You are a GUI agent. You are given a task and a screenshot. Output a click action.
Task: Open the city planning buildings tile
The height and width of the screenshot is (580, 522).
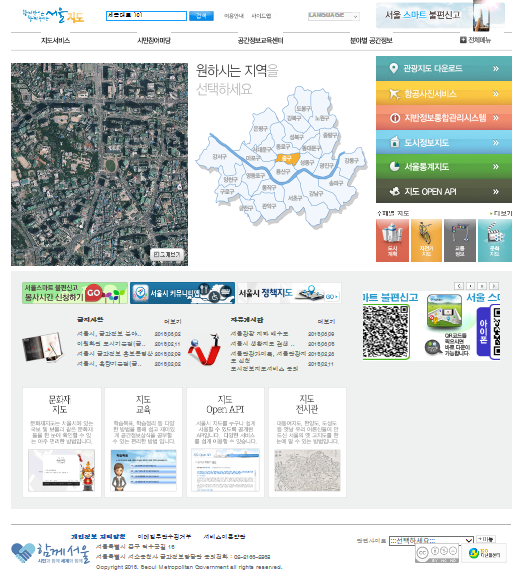click(x=392, y=240)
